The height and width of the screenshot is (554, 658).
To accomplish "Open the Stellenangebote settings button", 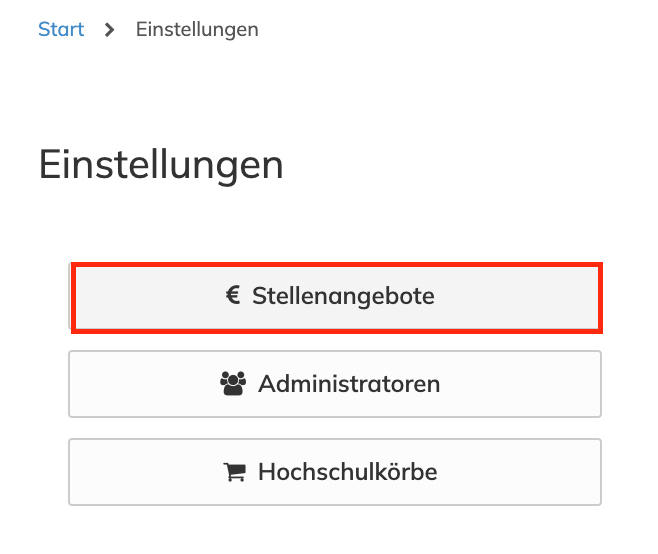I will [x=335, y=297].
